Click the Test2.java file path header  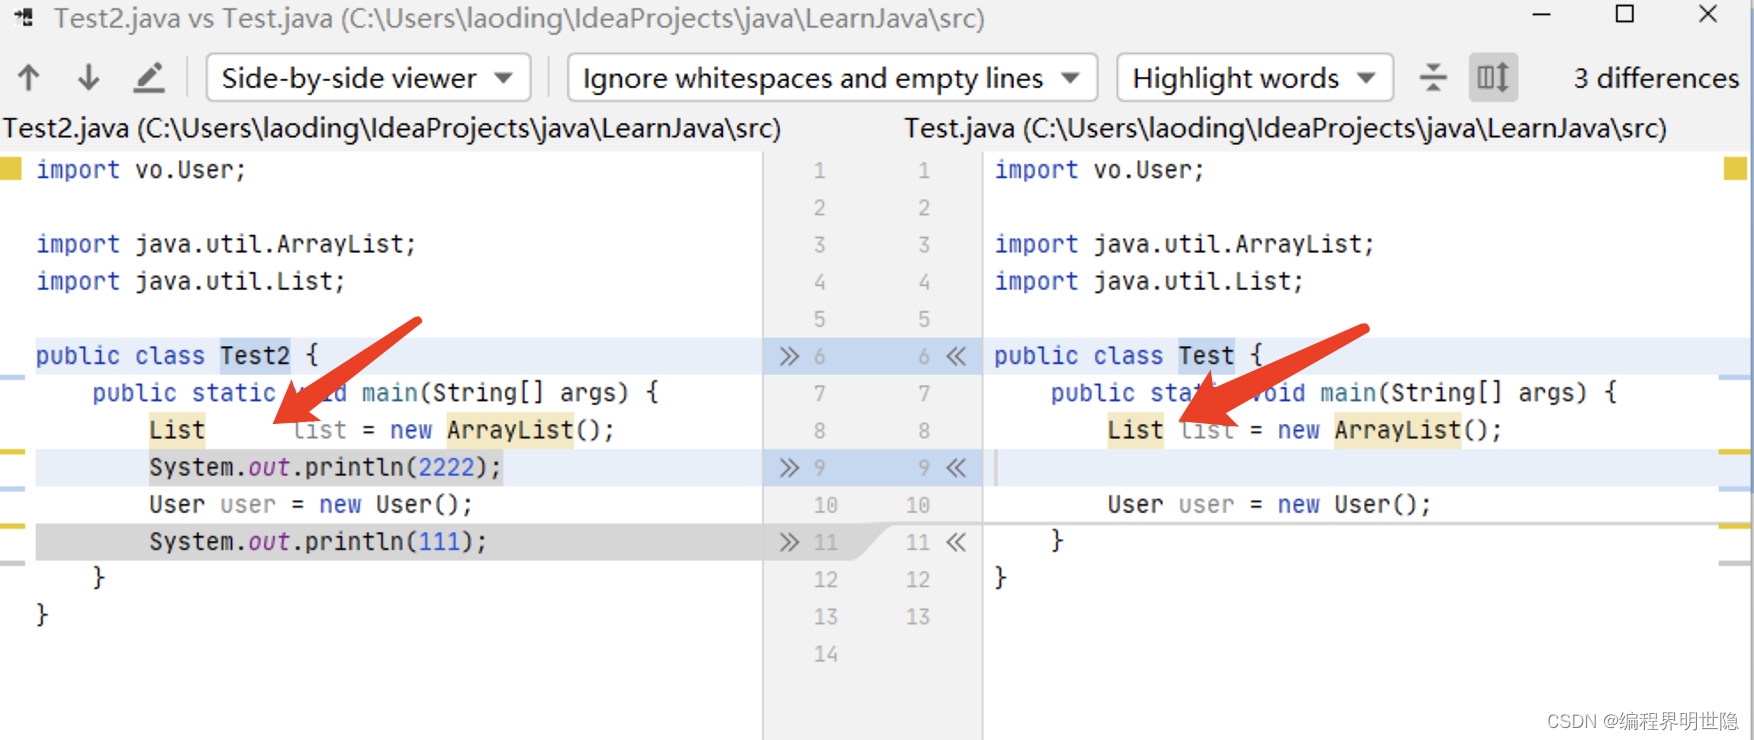coord(391,128)
